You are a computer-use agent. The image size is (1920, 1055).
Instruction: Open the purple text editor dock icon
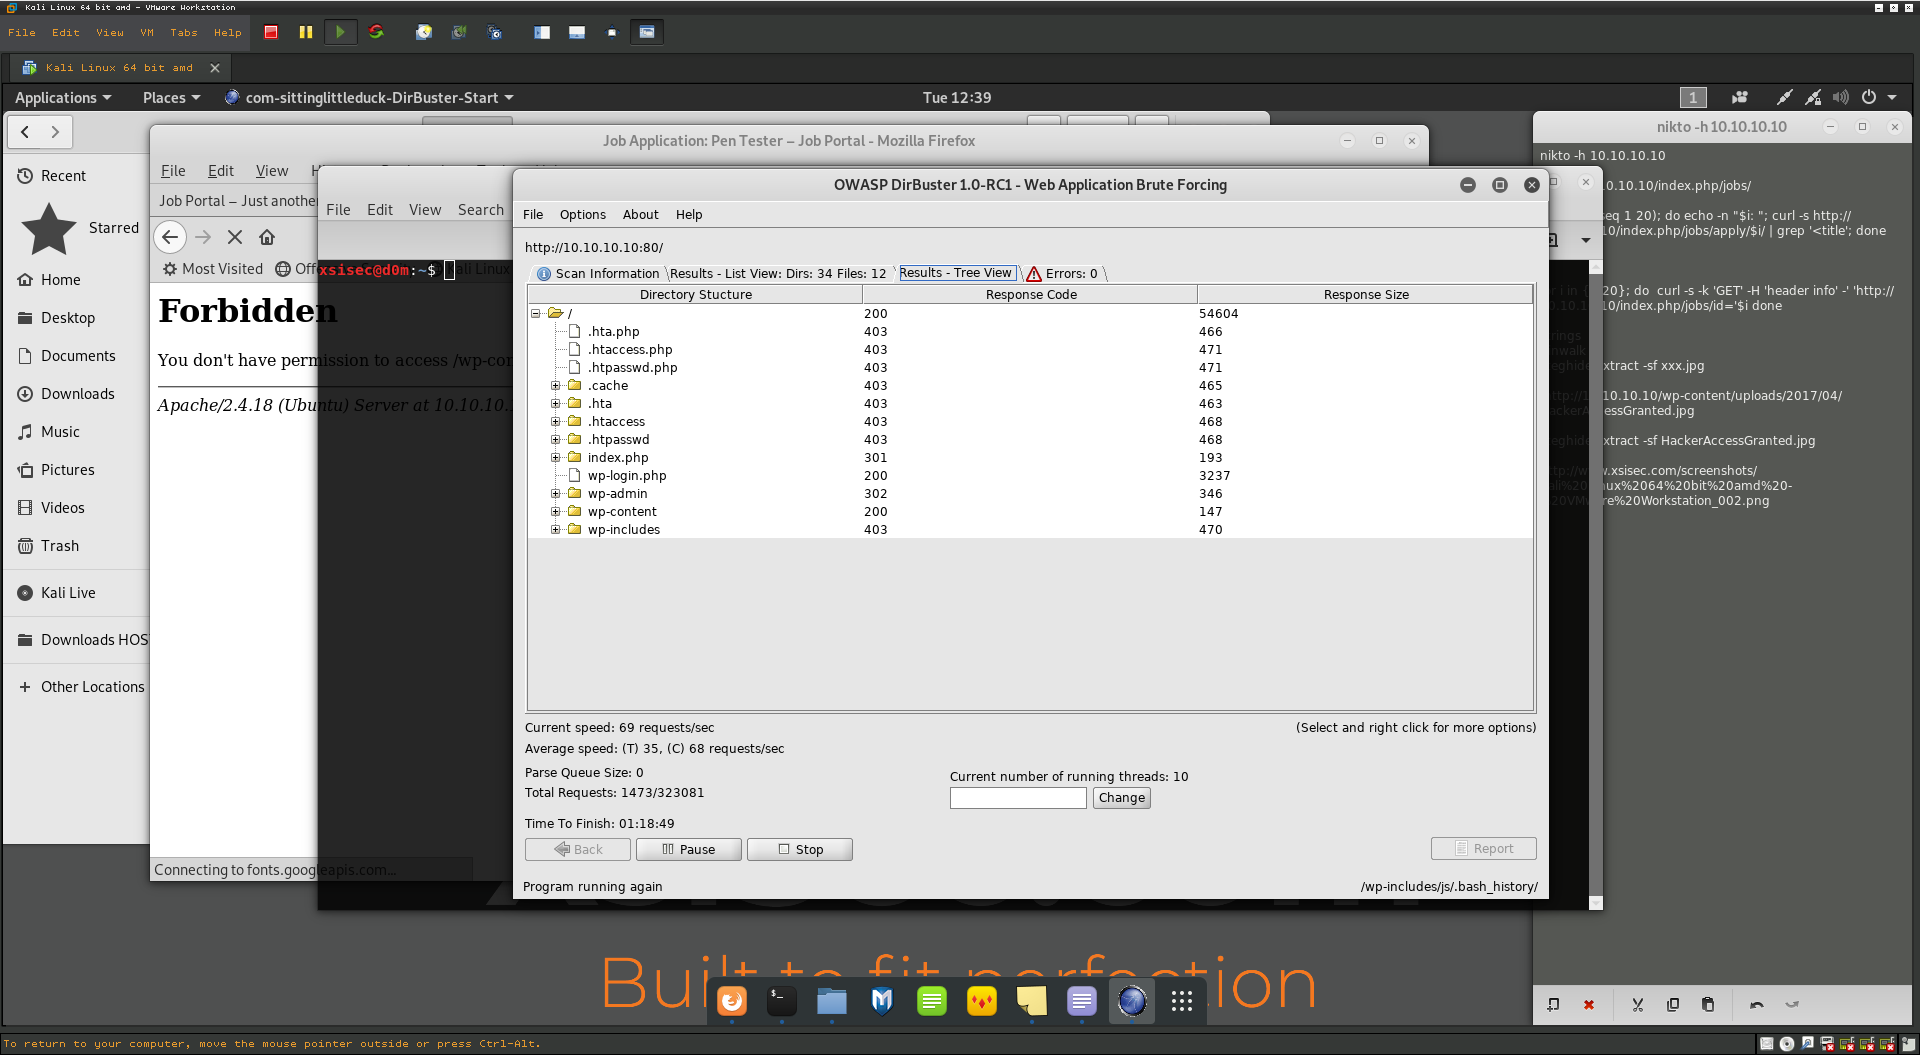pos(1082,1000)
